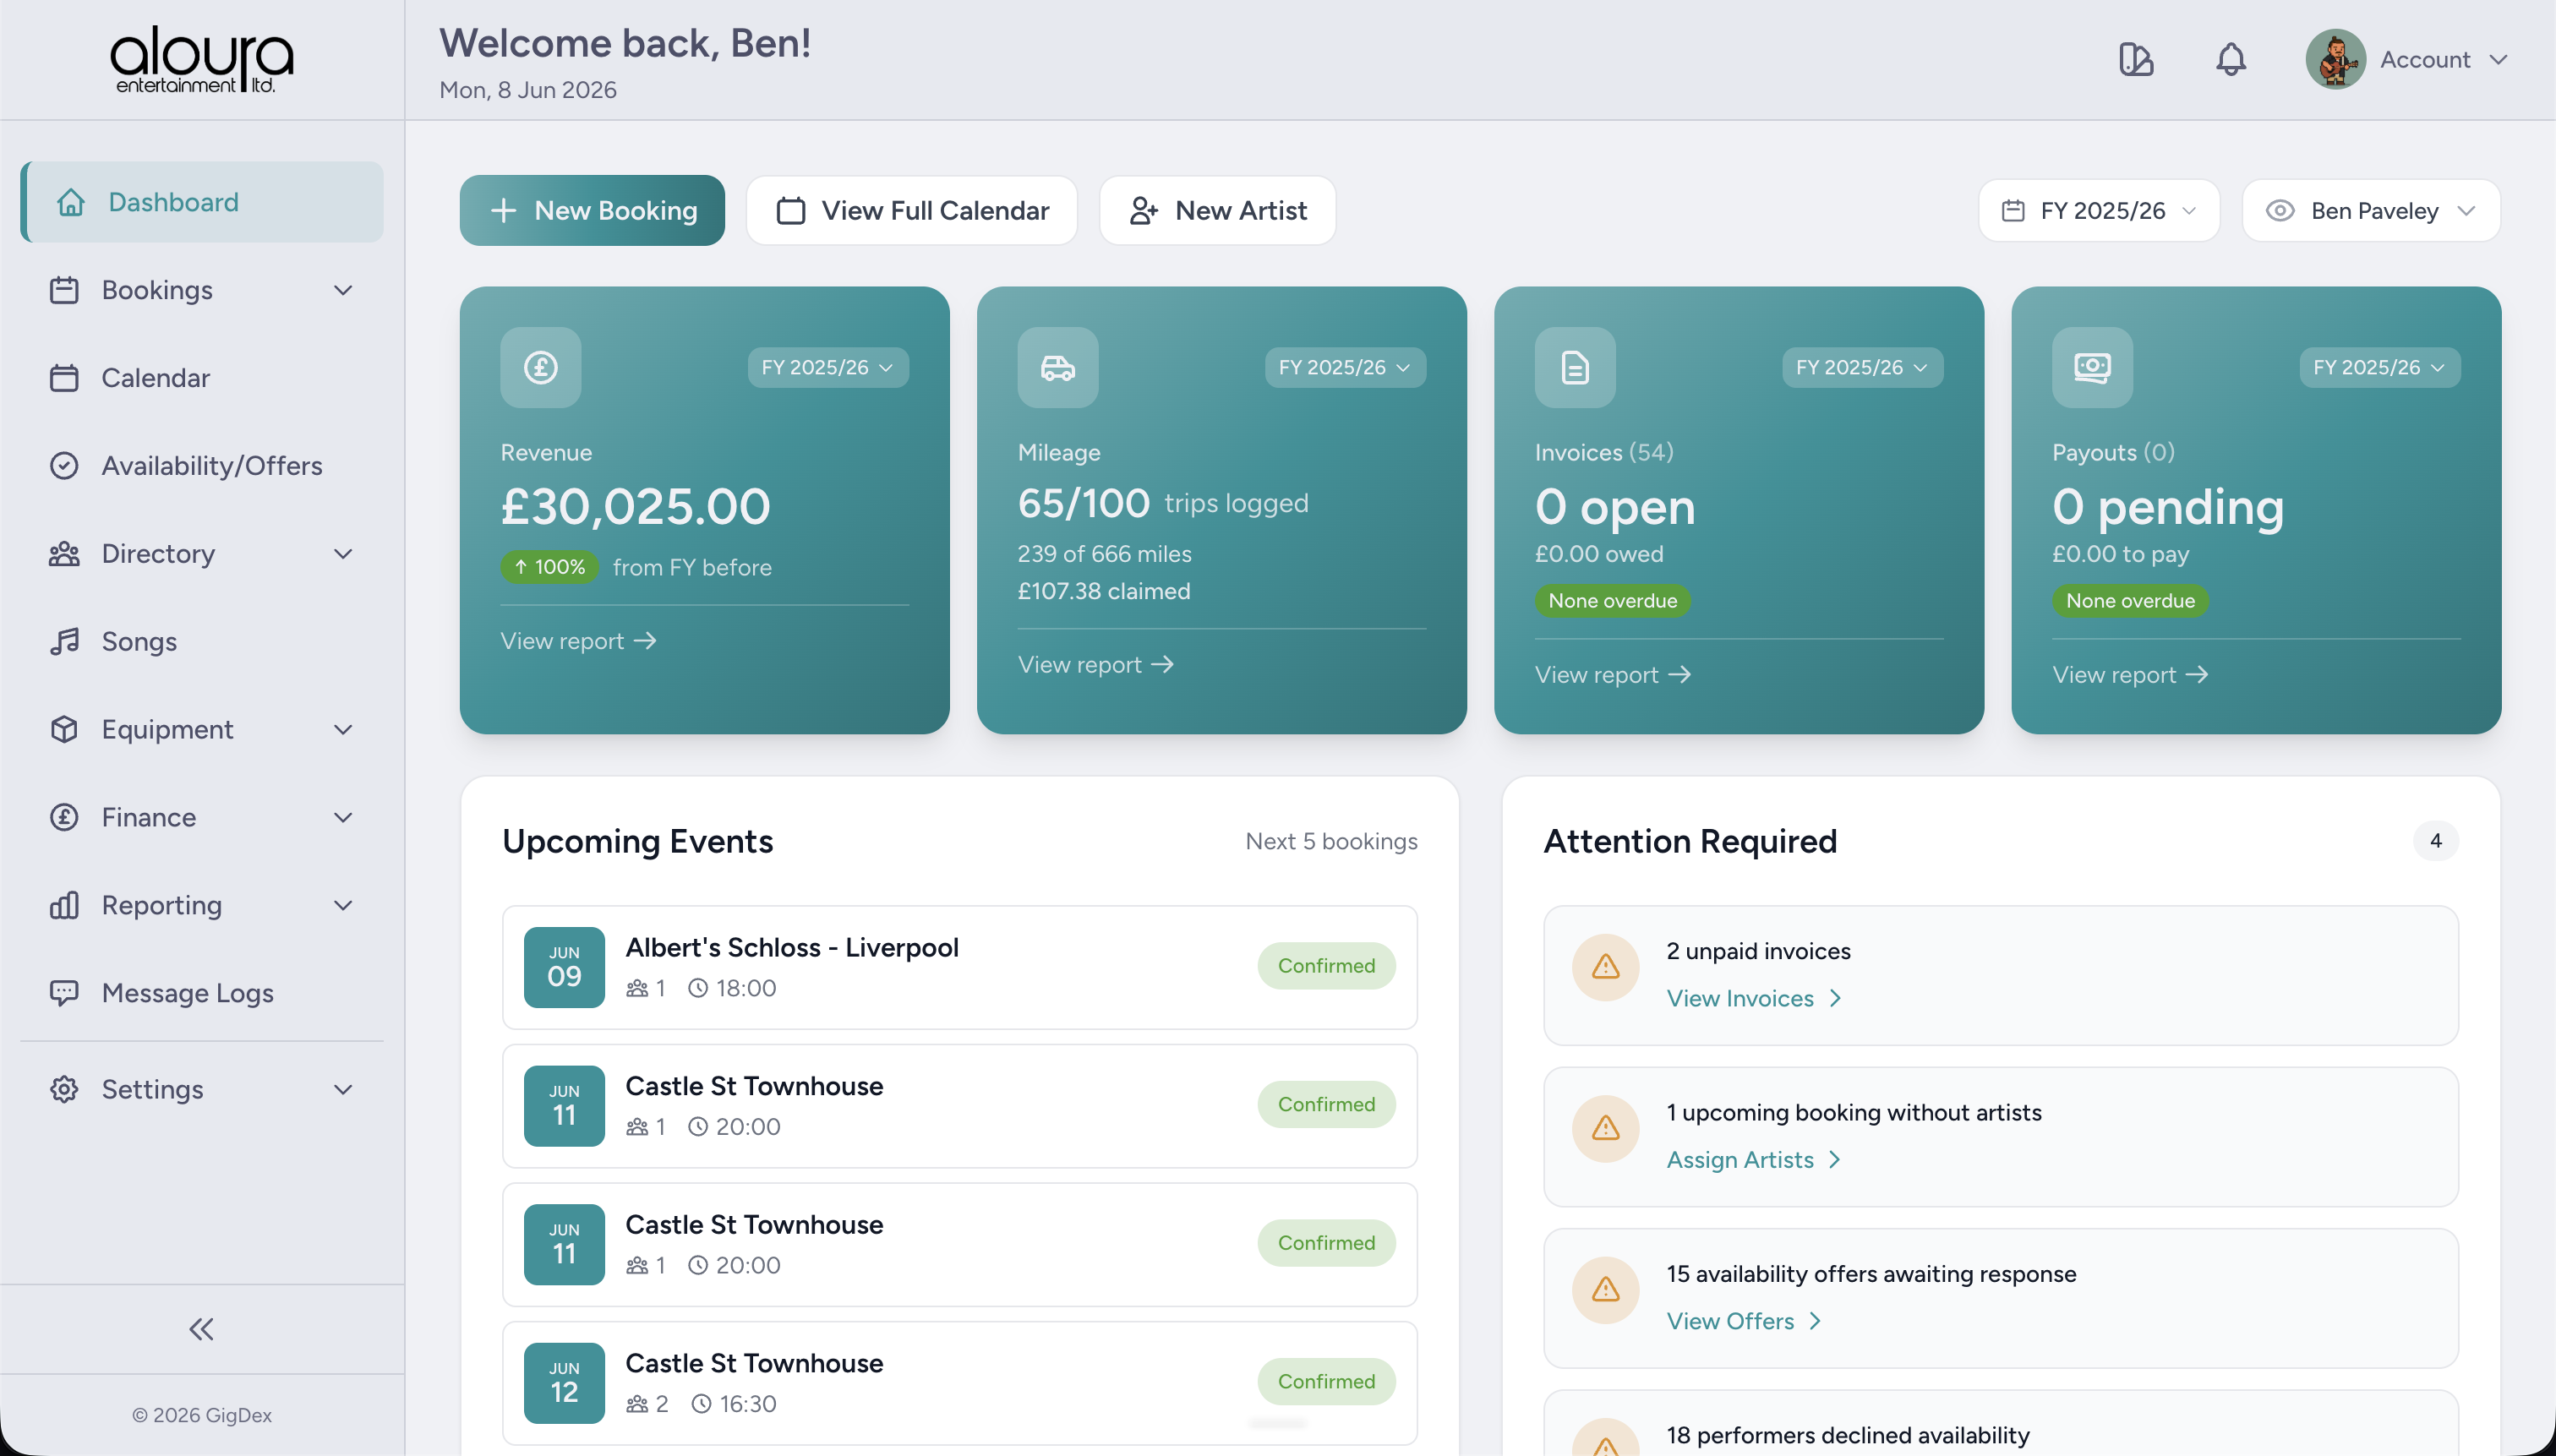Expand the Equipment sidebar section
Screen dimensions: 2556x1456
[x=202, y=730]
